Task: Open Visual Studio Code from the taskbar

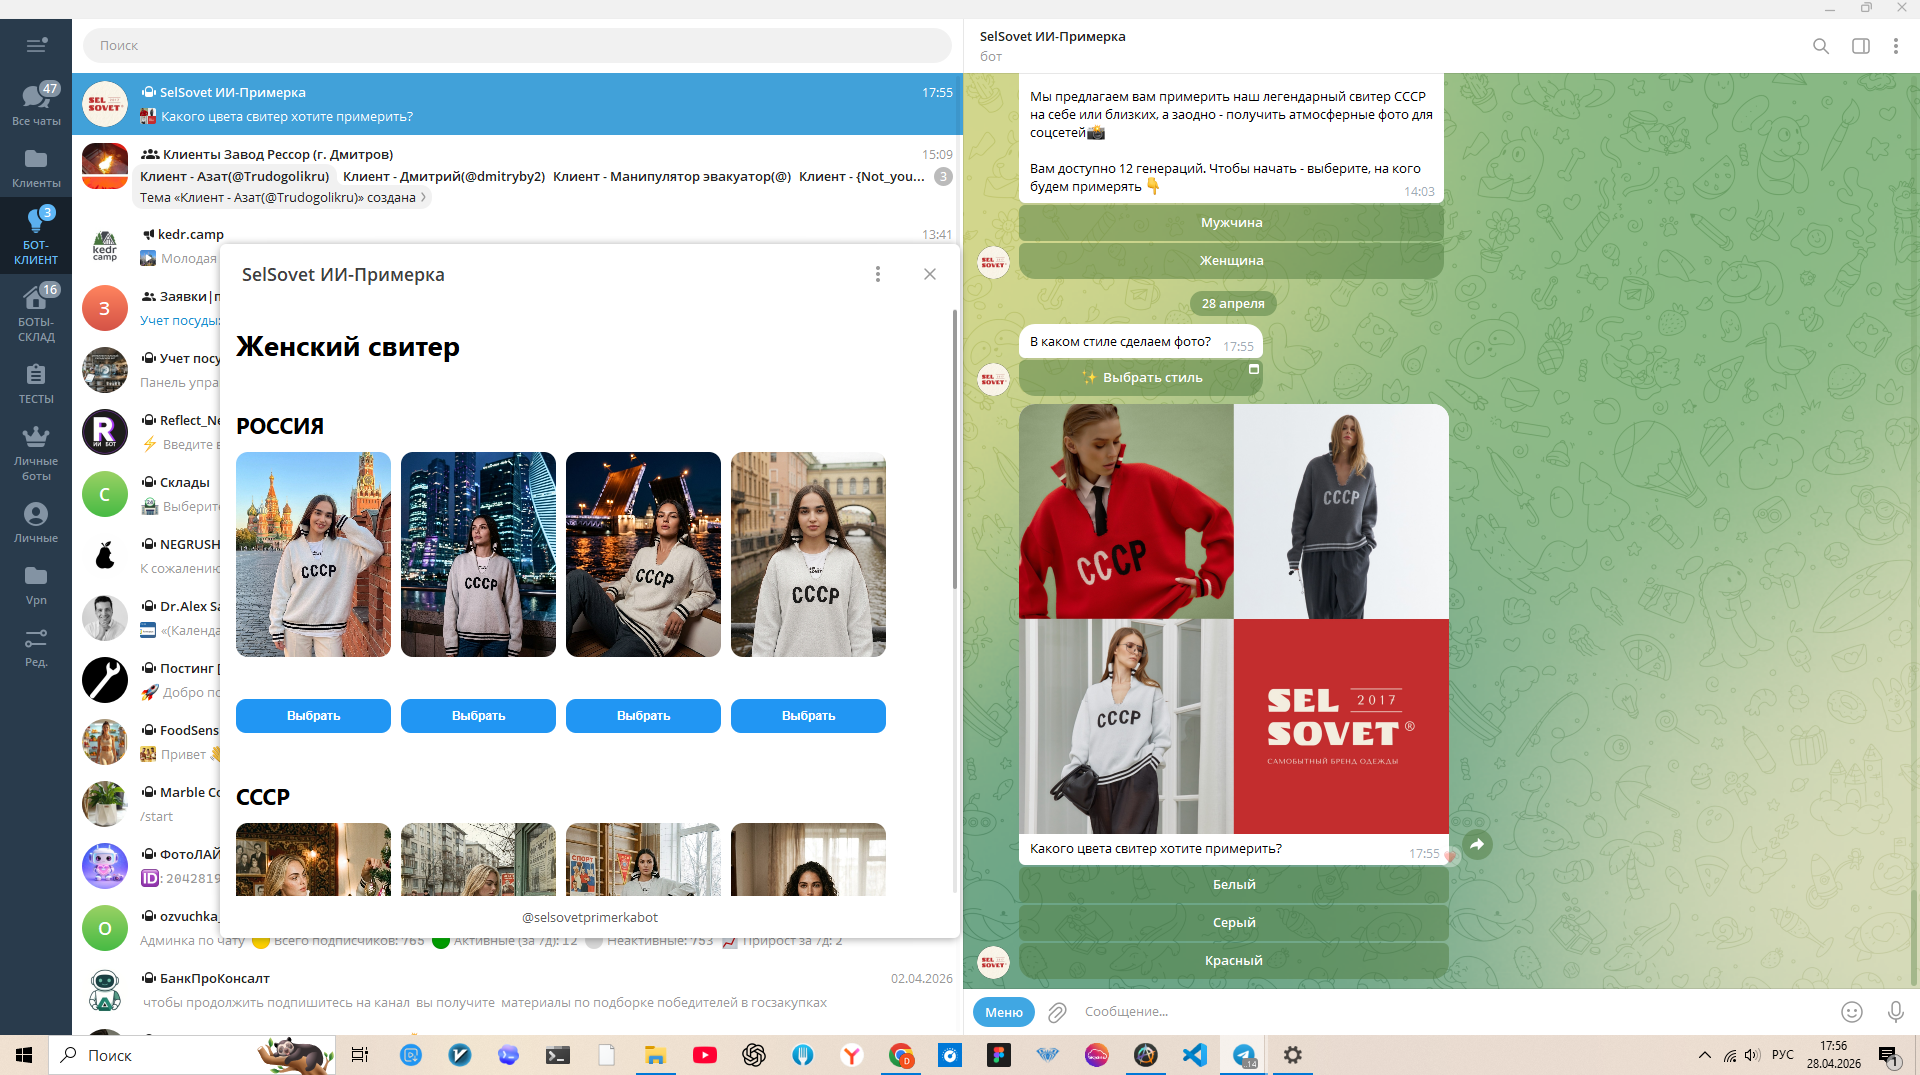Action: tap(1195, 1055)
